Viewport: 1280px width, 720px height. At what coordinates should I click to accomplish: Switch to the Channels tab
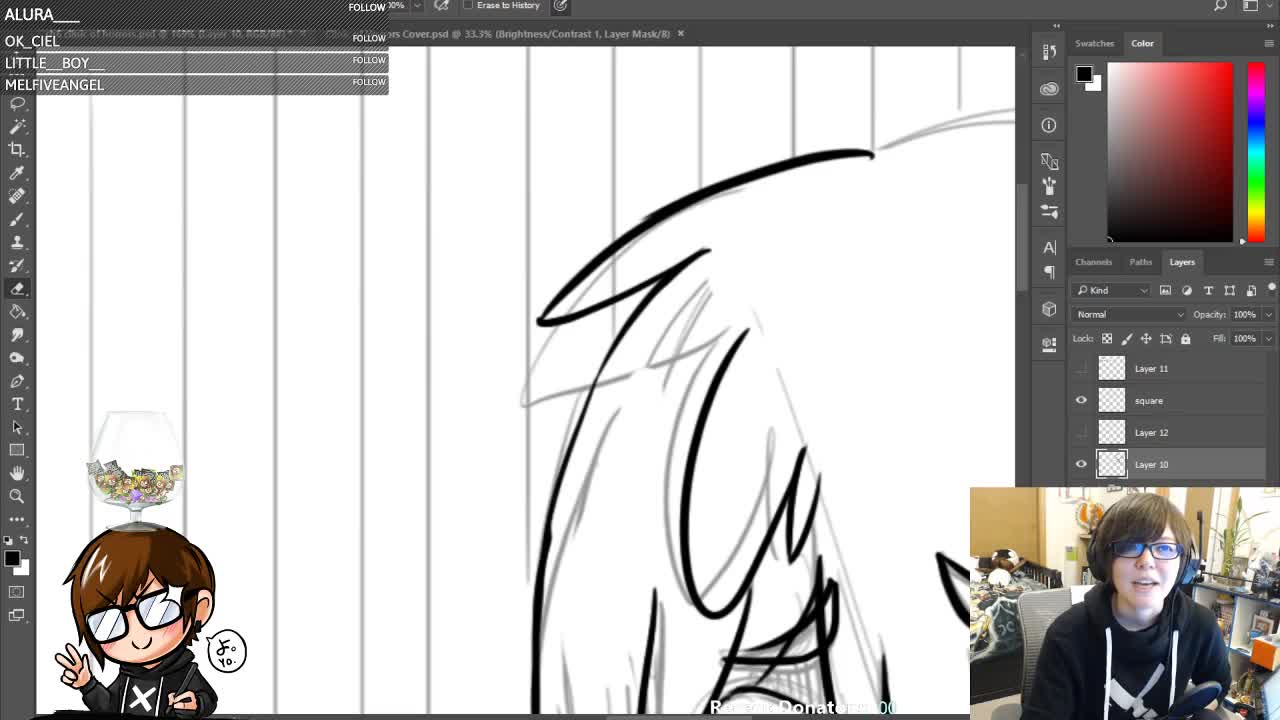[x=1093, y=262]
